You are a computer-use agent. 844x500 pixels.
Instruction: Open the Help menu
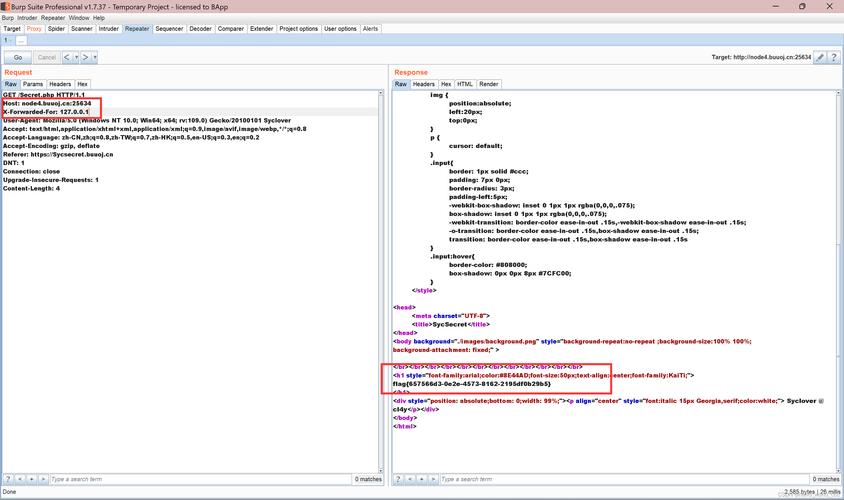[99, 18]
